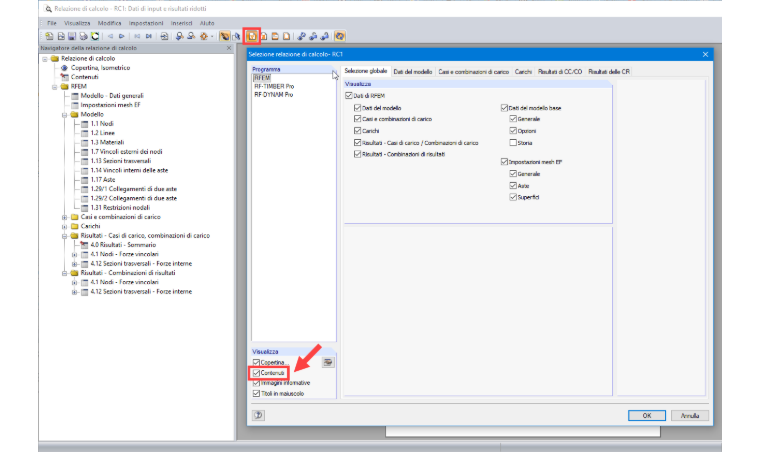Switch to the Carichi tab
The width and height of the screenshot is (760, 452).
coord(523,71)
